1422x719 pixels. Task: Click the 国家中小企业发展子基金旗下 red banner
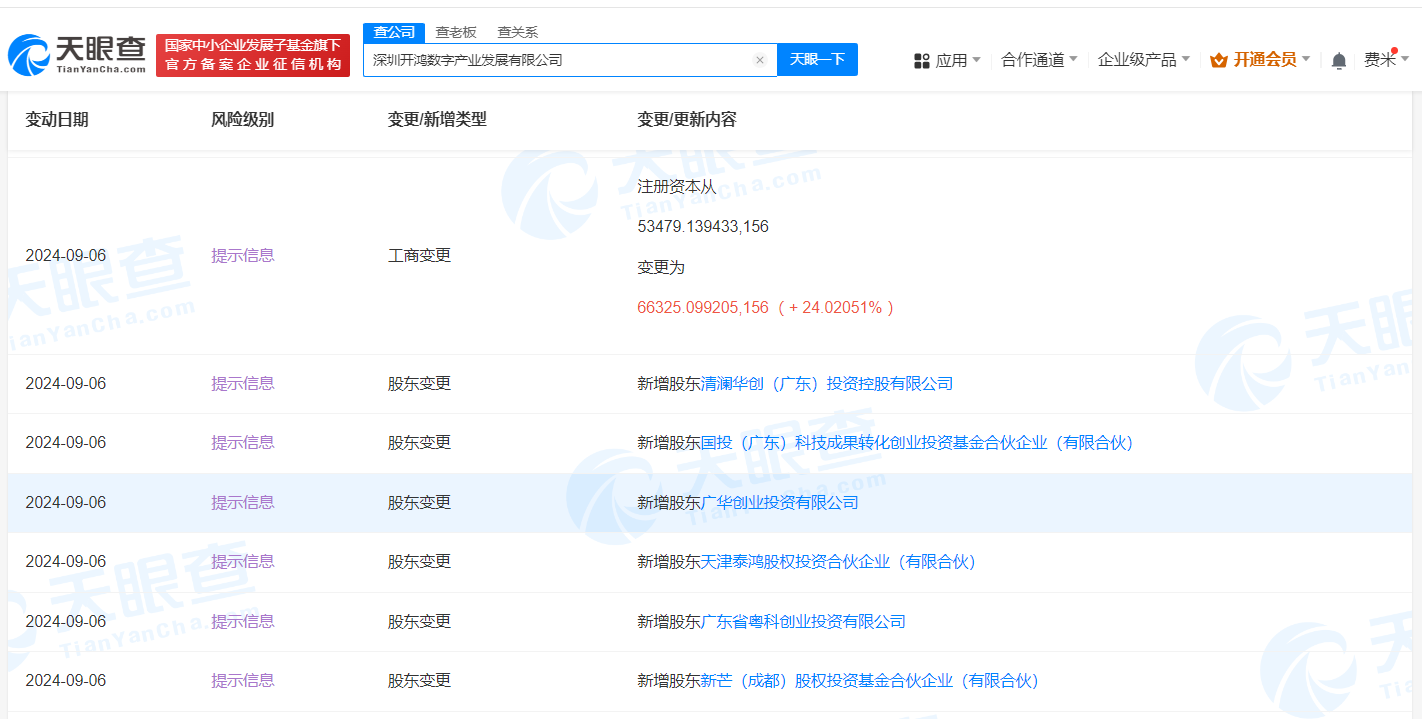pyautogui.click(x=253, y=55)
